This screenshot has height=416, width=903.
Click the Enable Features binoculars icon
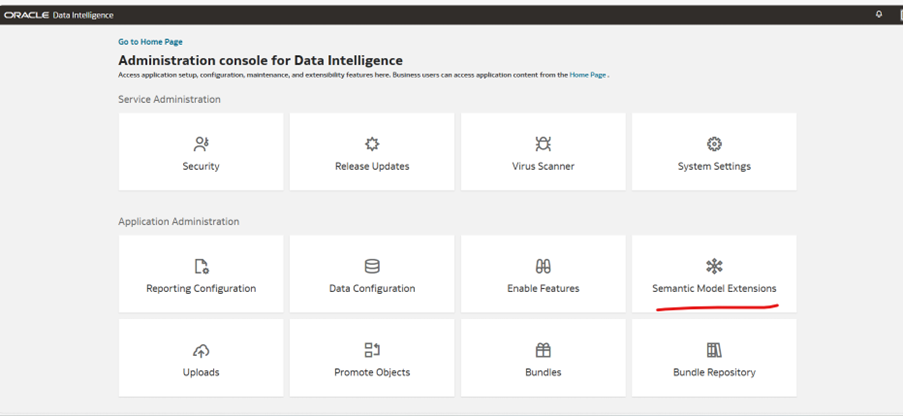pos(543,266)
